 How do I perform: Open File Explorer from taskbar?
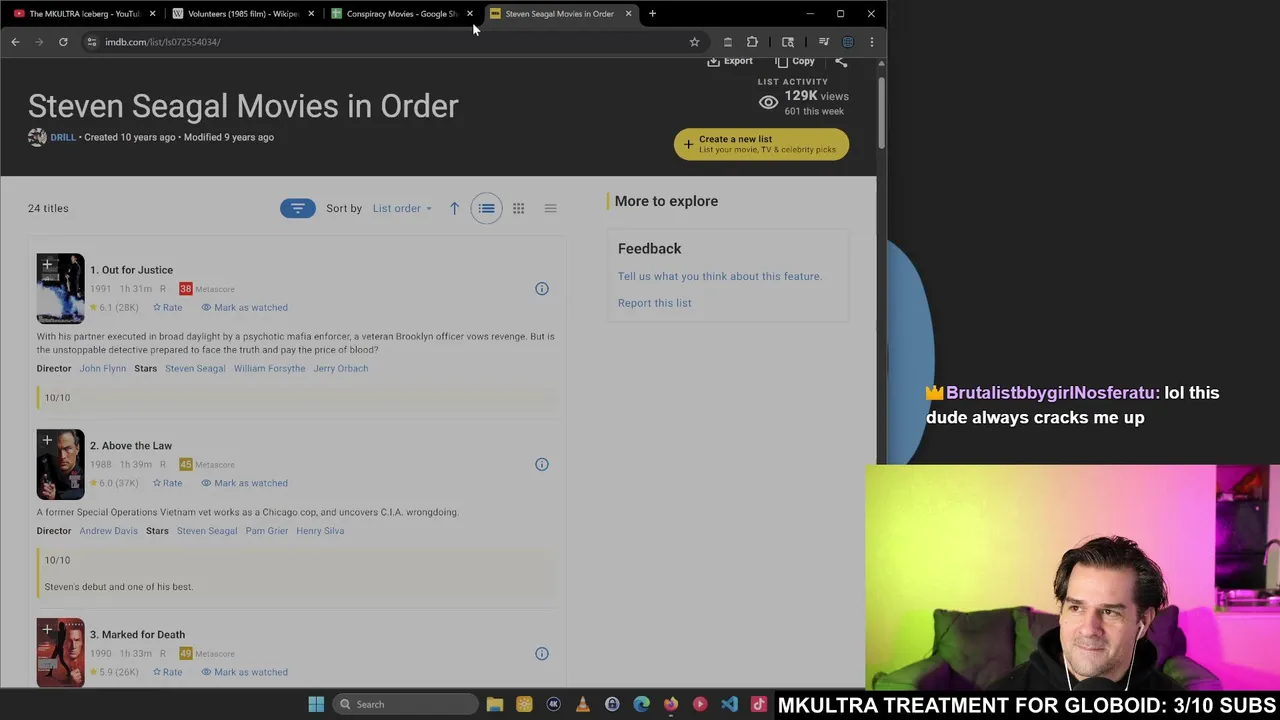point(495,704)
